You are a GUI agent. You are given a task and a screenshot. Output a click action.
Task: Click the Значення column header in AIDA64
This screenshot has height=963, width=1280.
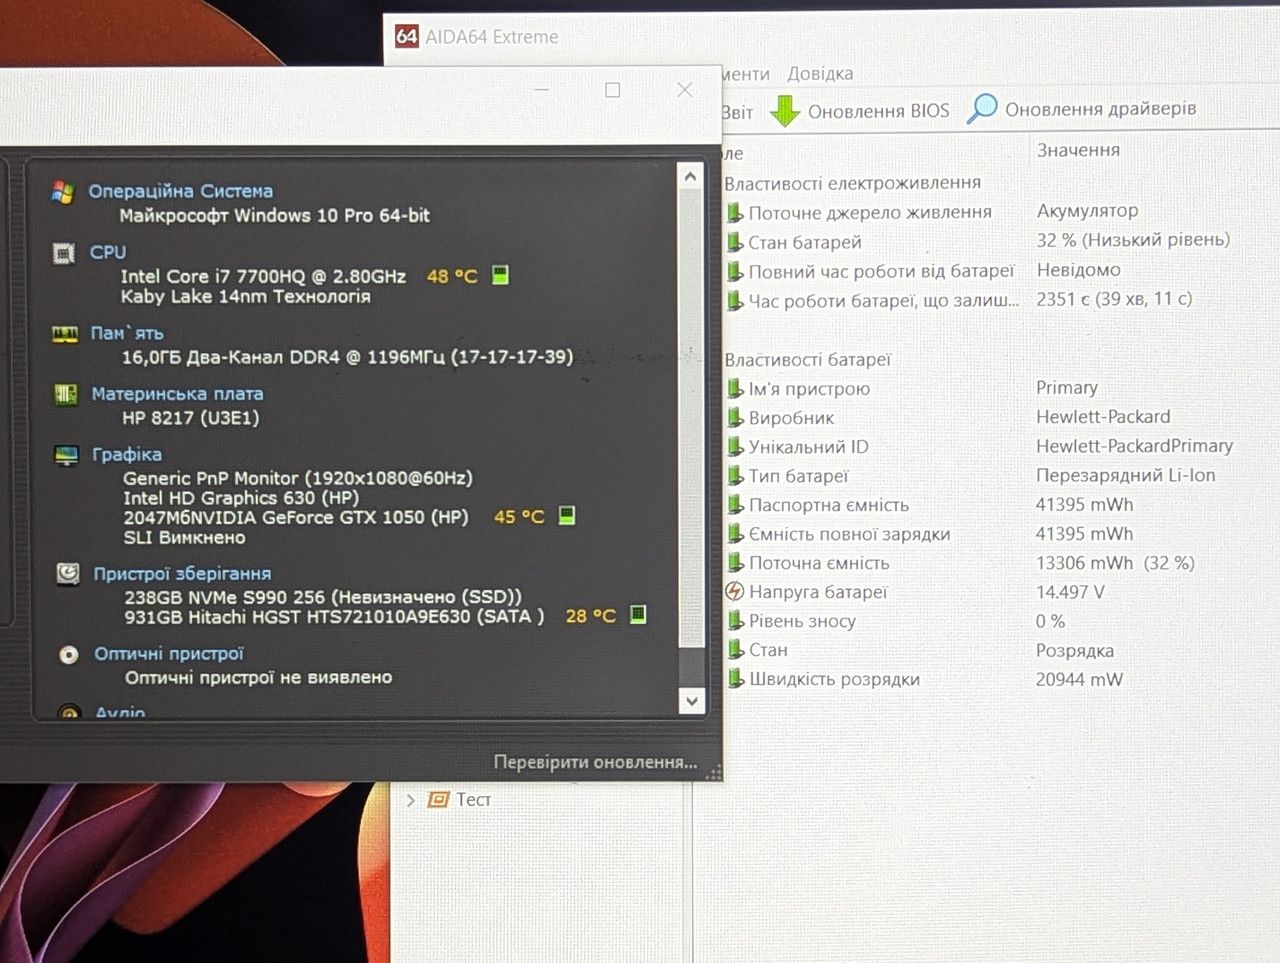(x=1078, y=150)
